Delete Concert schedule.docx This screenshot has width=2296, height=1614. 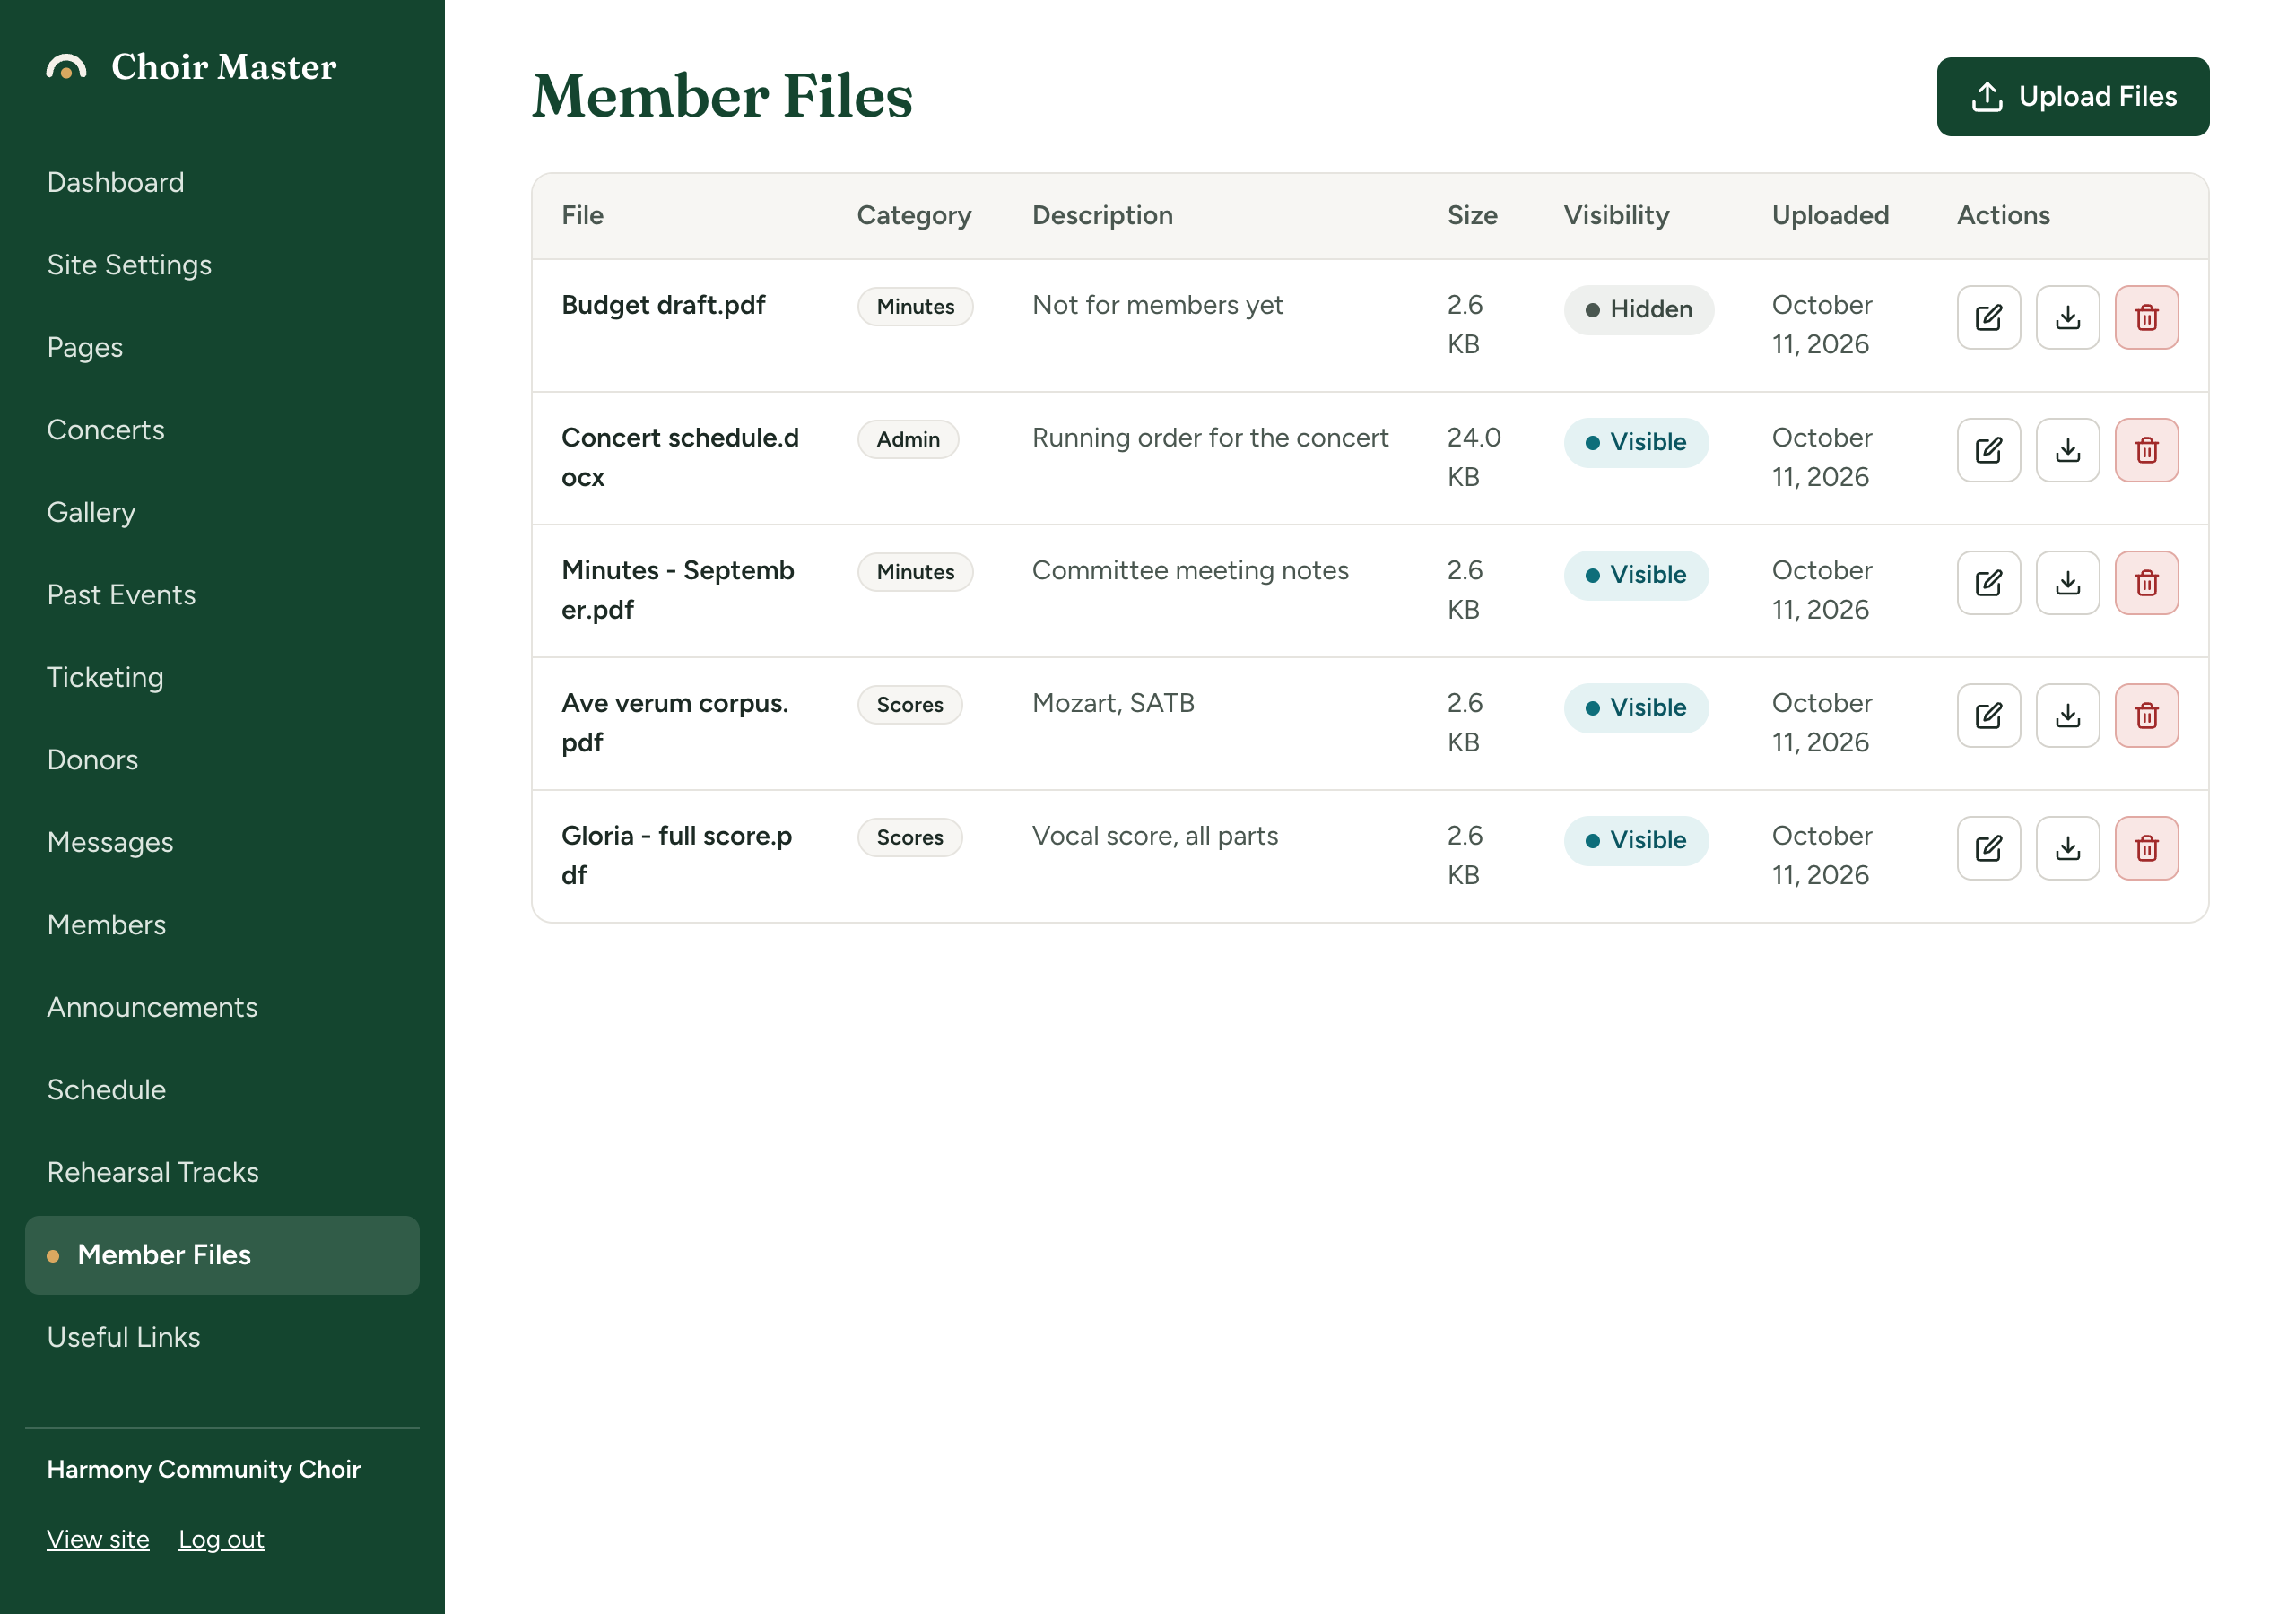2146,450
